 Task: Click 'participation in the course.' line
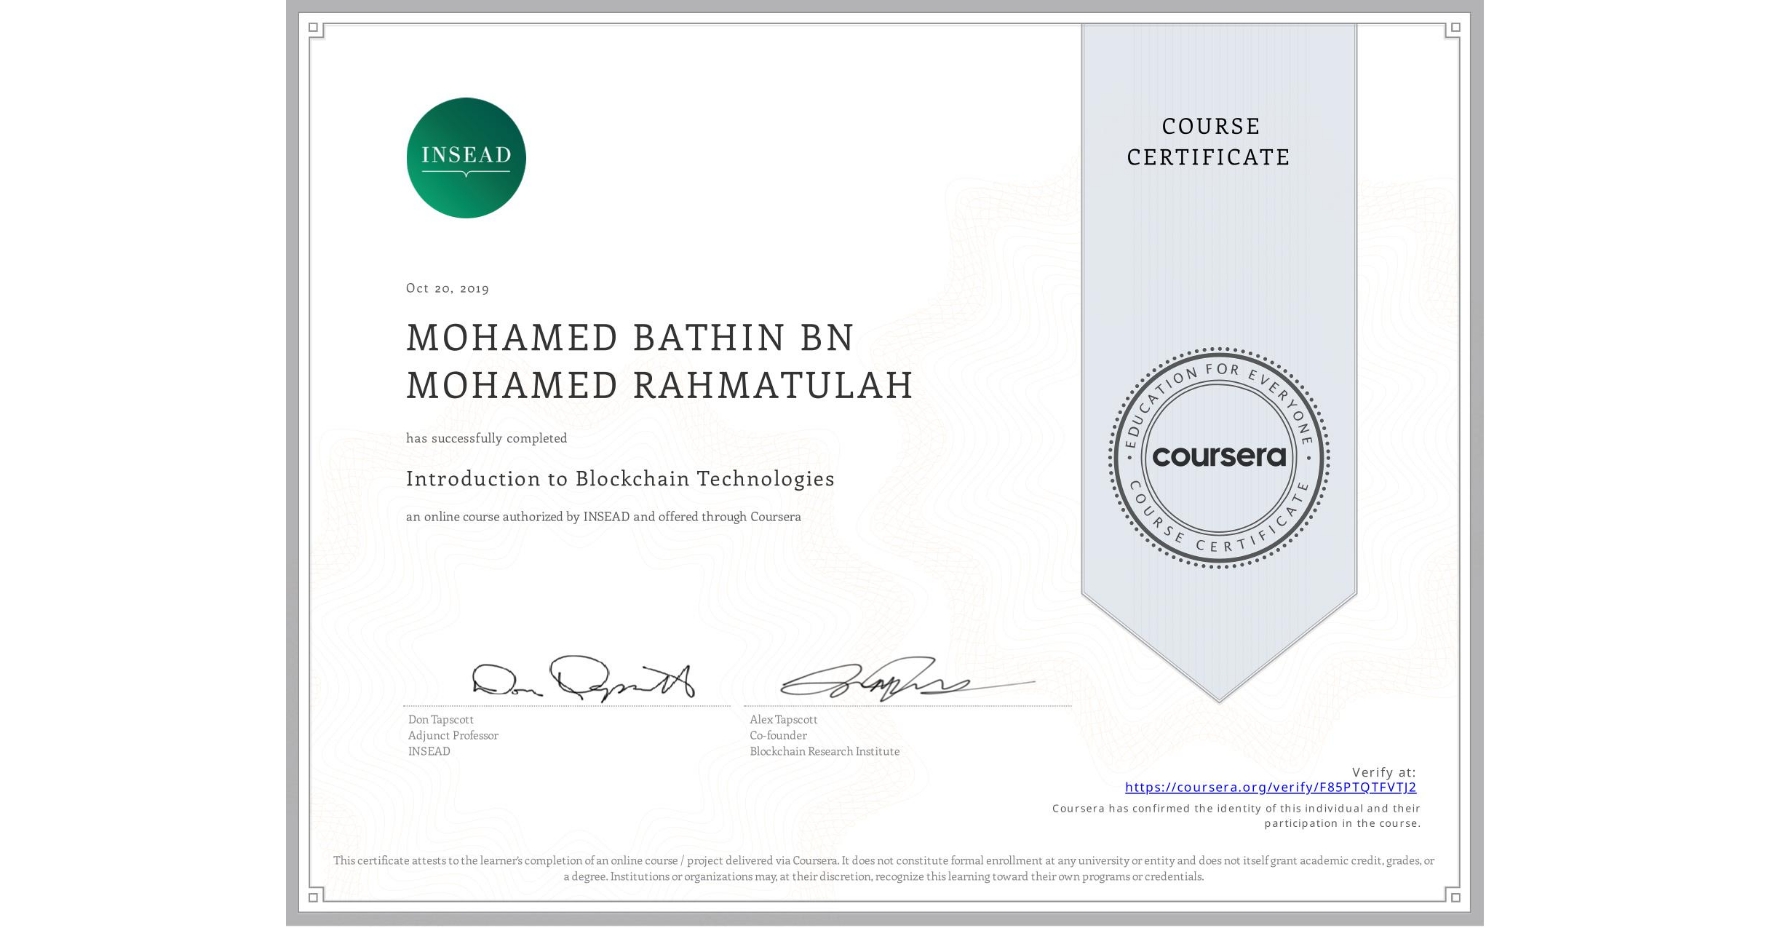tap(1342, 824)
